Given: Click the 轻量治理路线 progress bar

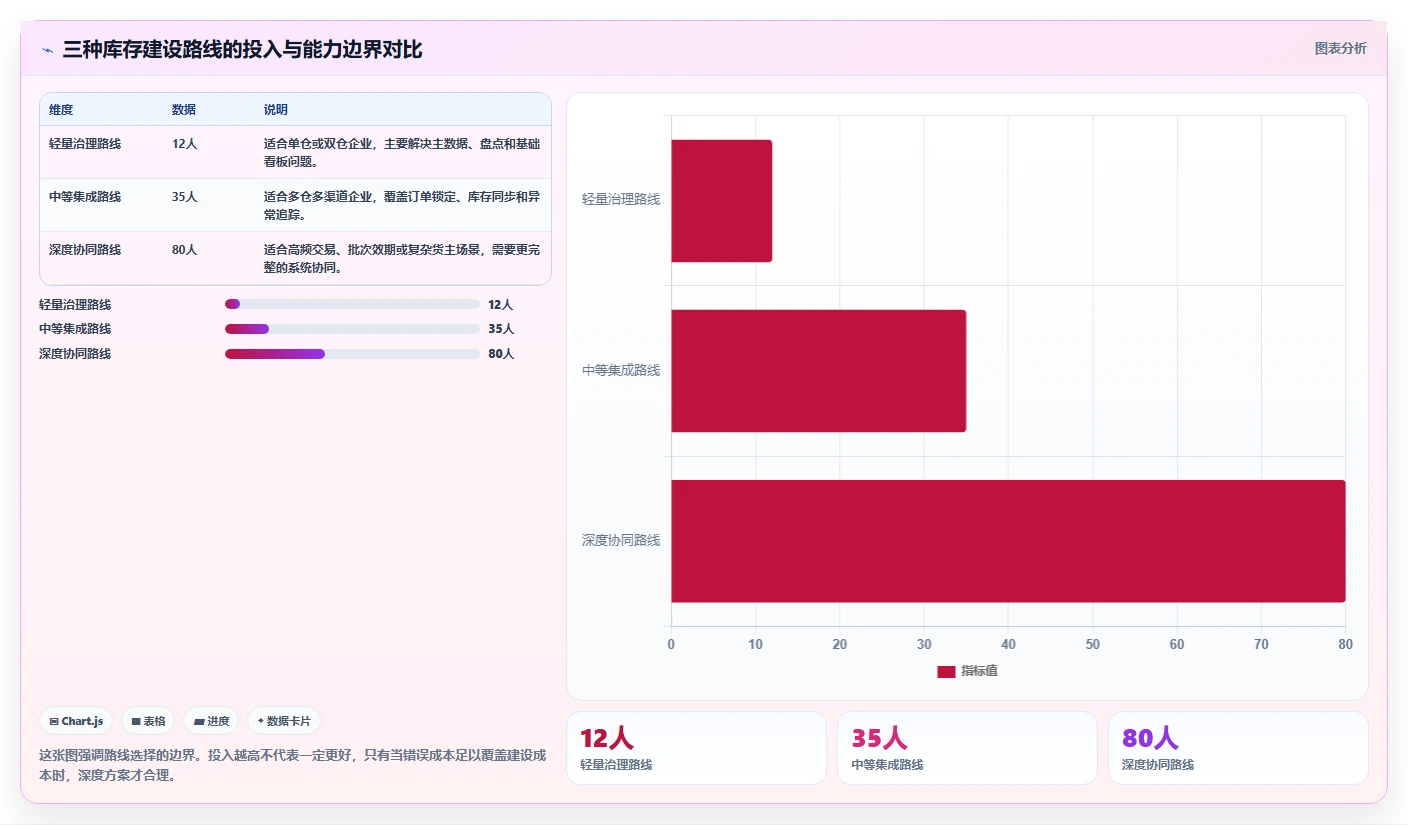Looking at the screenshot, I should [352, 304].
